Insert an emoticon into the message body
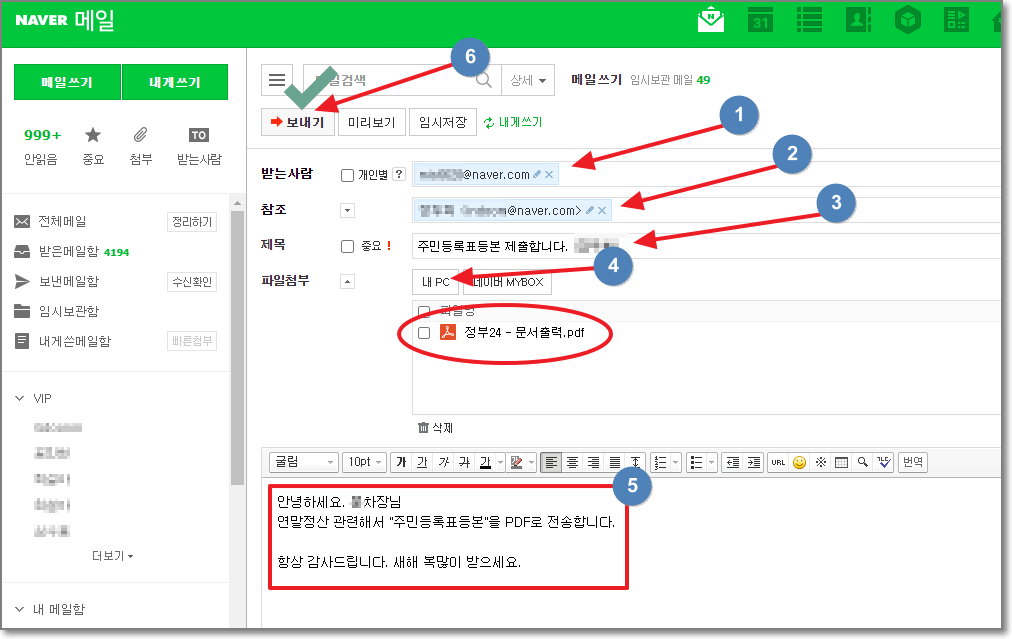The image size is (1012, 639). (798, 462)
